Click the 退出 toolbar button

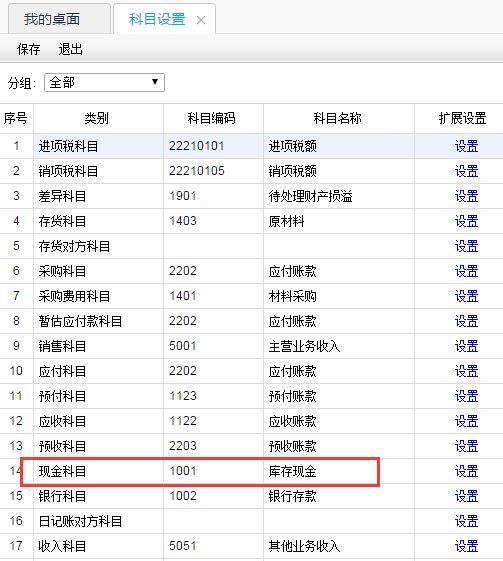pyautogui.click(x=70, y=49)
